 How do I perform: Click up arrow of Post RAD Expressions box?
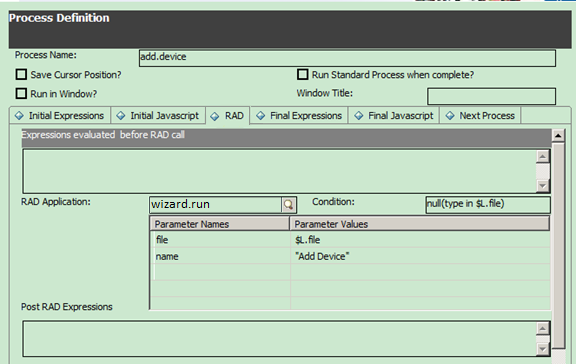[x=543, y=328]
